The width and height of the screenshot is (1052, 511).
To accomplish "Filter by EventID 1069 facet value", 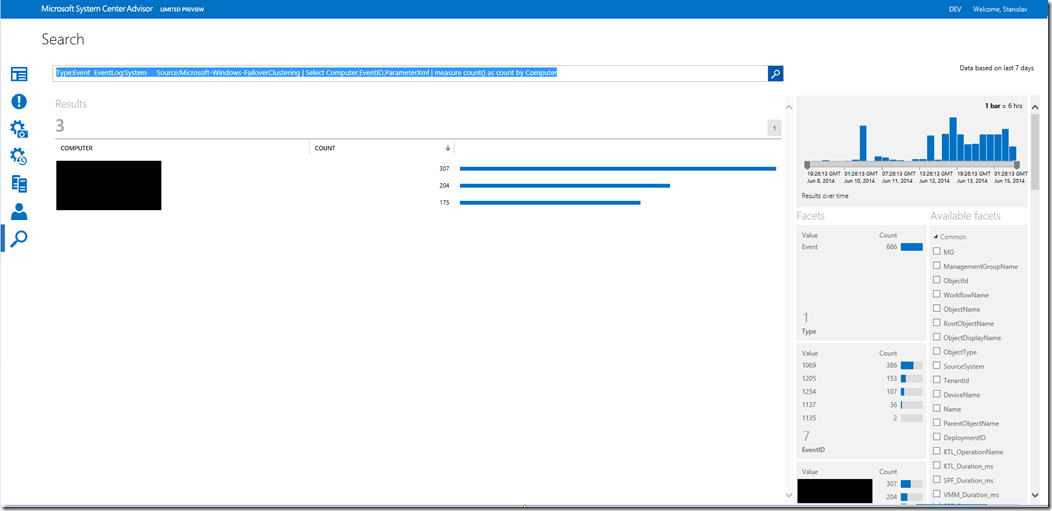I will 810,366.
